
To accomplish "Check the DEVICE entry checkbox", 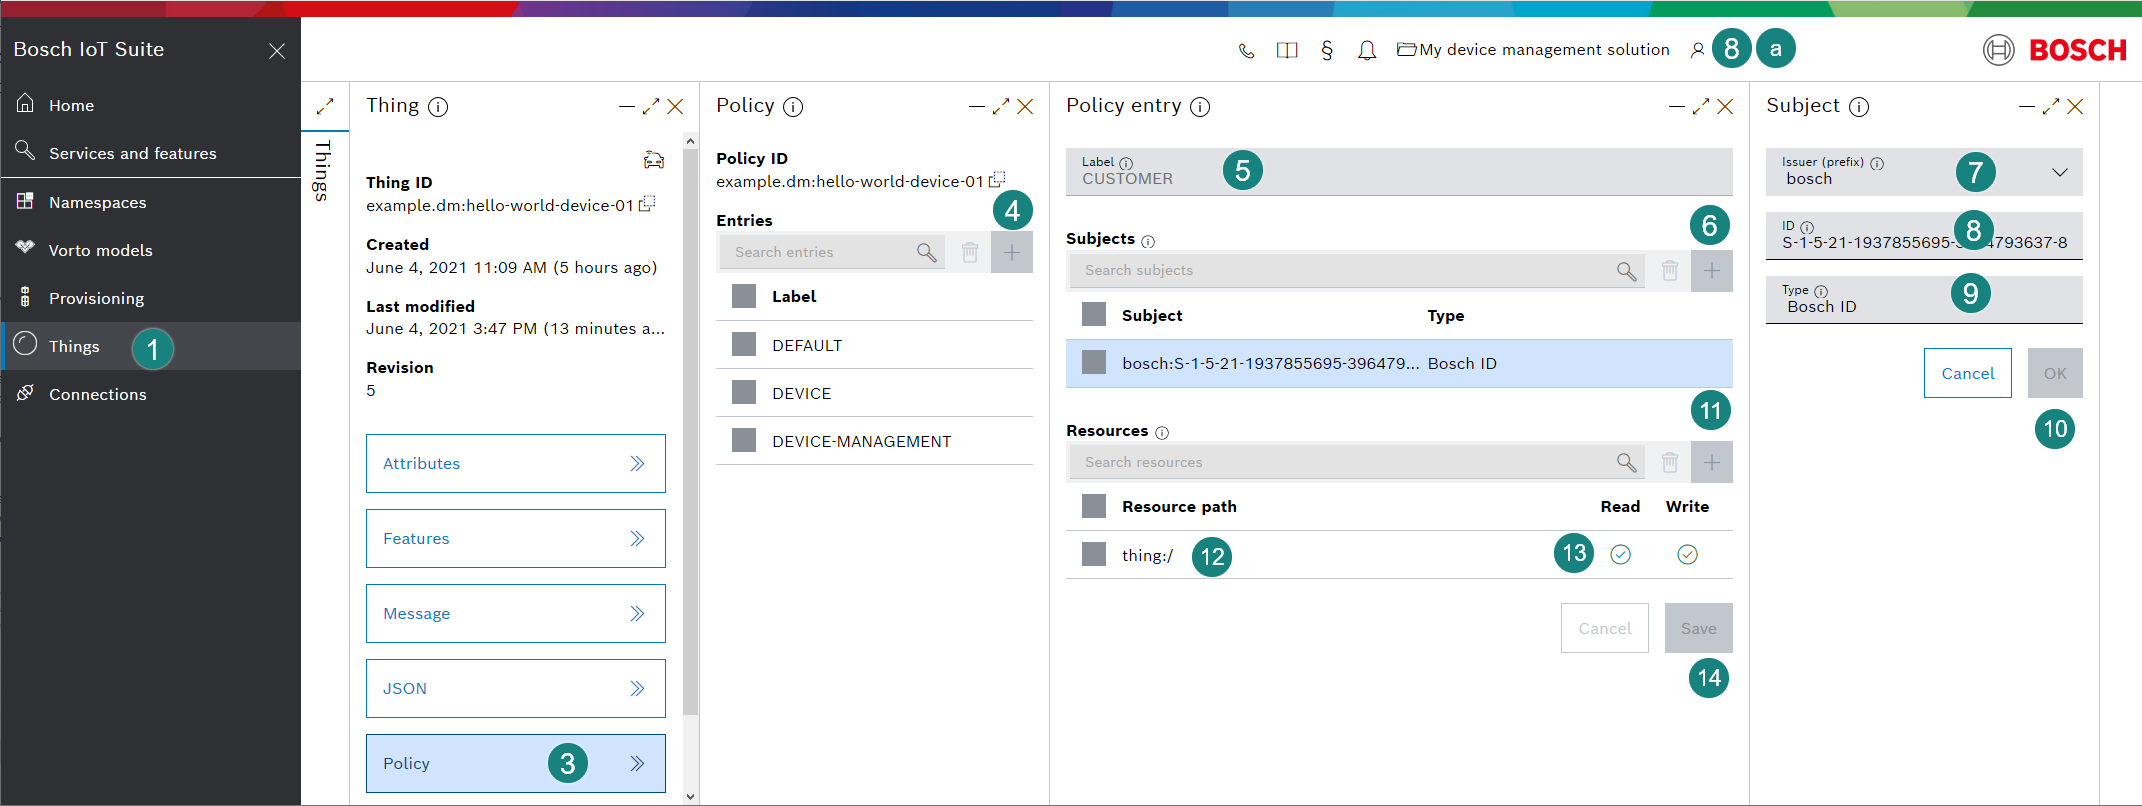I will point(744,393).
